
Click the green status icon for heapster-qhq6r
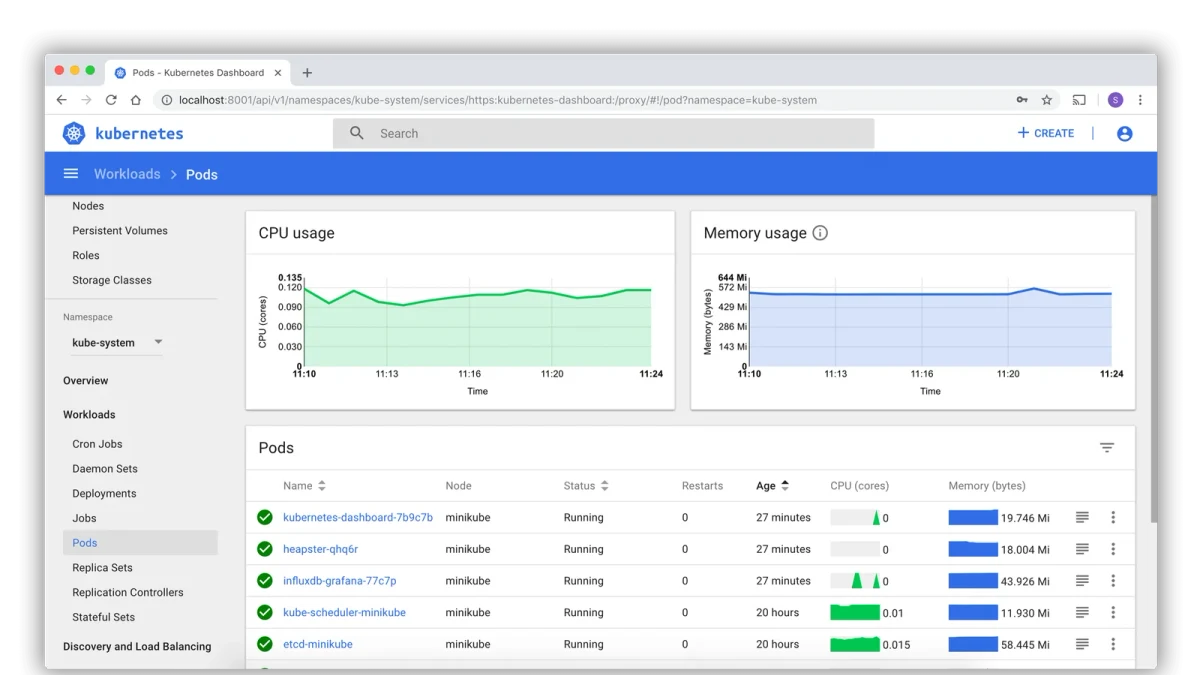pyautogui.click(x=265, y=549)
